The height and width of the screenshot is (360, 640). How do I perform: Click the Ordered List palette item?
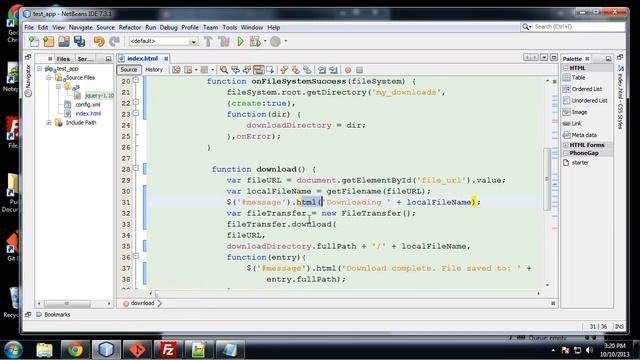[x=587, y=89]
